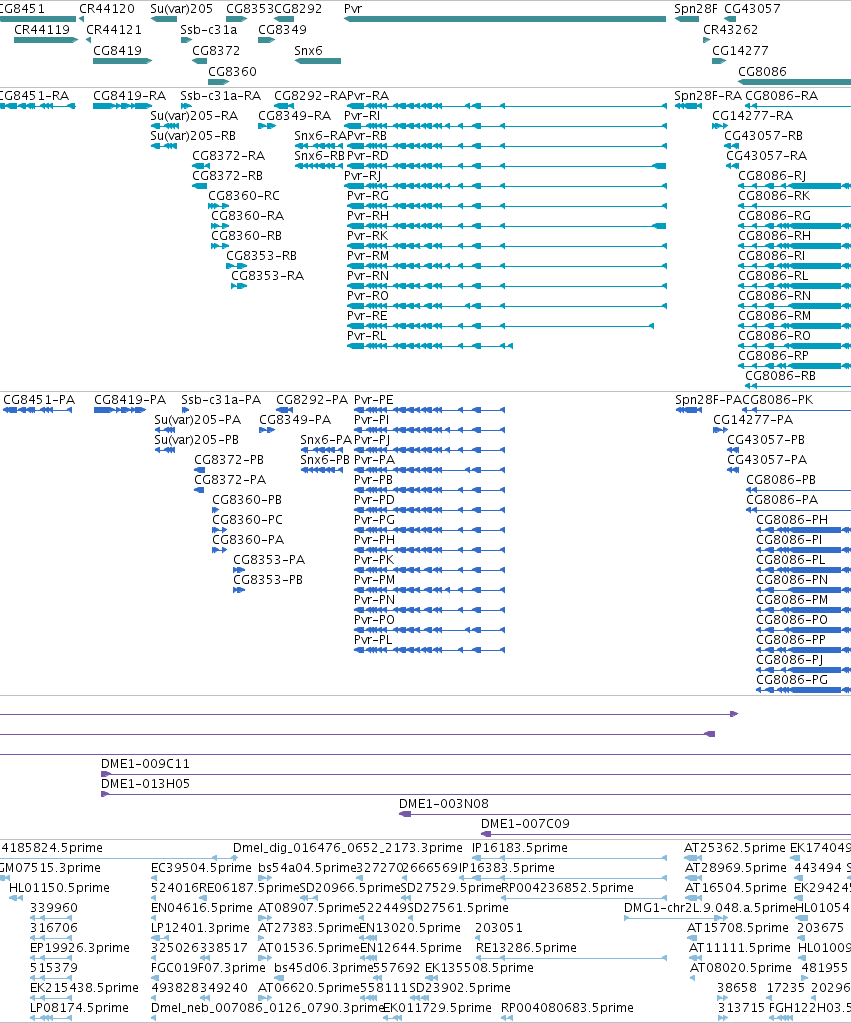
Task: Select EST label LP08174.5prime
Action: tap(79, 1007)
